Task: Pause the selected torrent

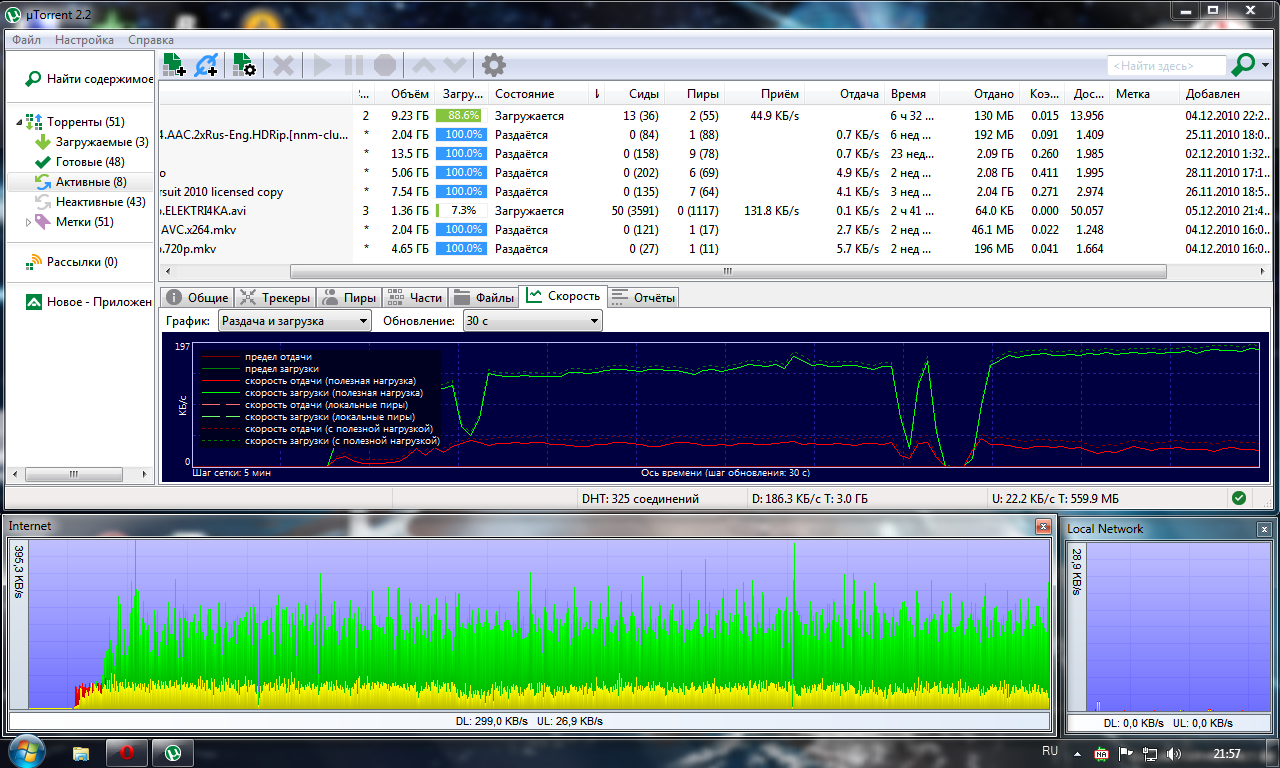Action: [x=354, y=65]
